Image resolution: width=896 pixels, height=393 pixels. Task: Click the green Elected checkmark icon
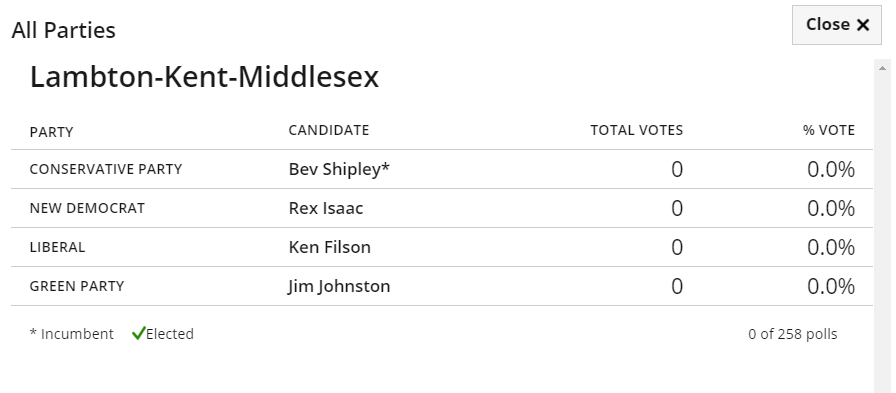click(138, 334)
